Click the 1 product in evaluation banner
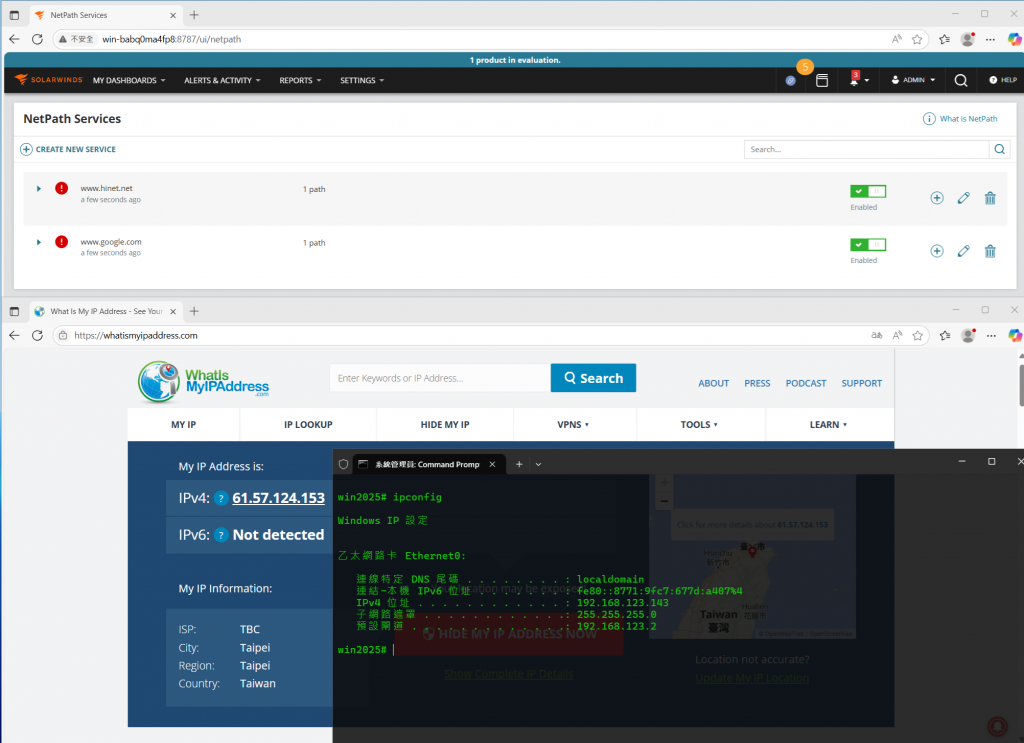The height and width of the screenshot is (743, 1024). pyautogui.click(x=515, y=60)
